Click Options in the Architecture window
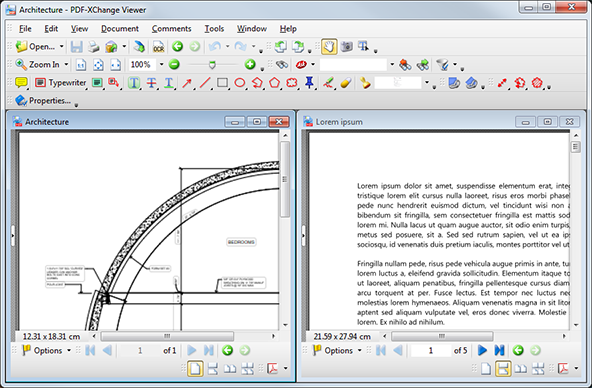The height and width of the screenshot is (388, 592). point(46,351)
